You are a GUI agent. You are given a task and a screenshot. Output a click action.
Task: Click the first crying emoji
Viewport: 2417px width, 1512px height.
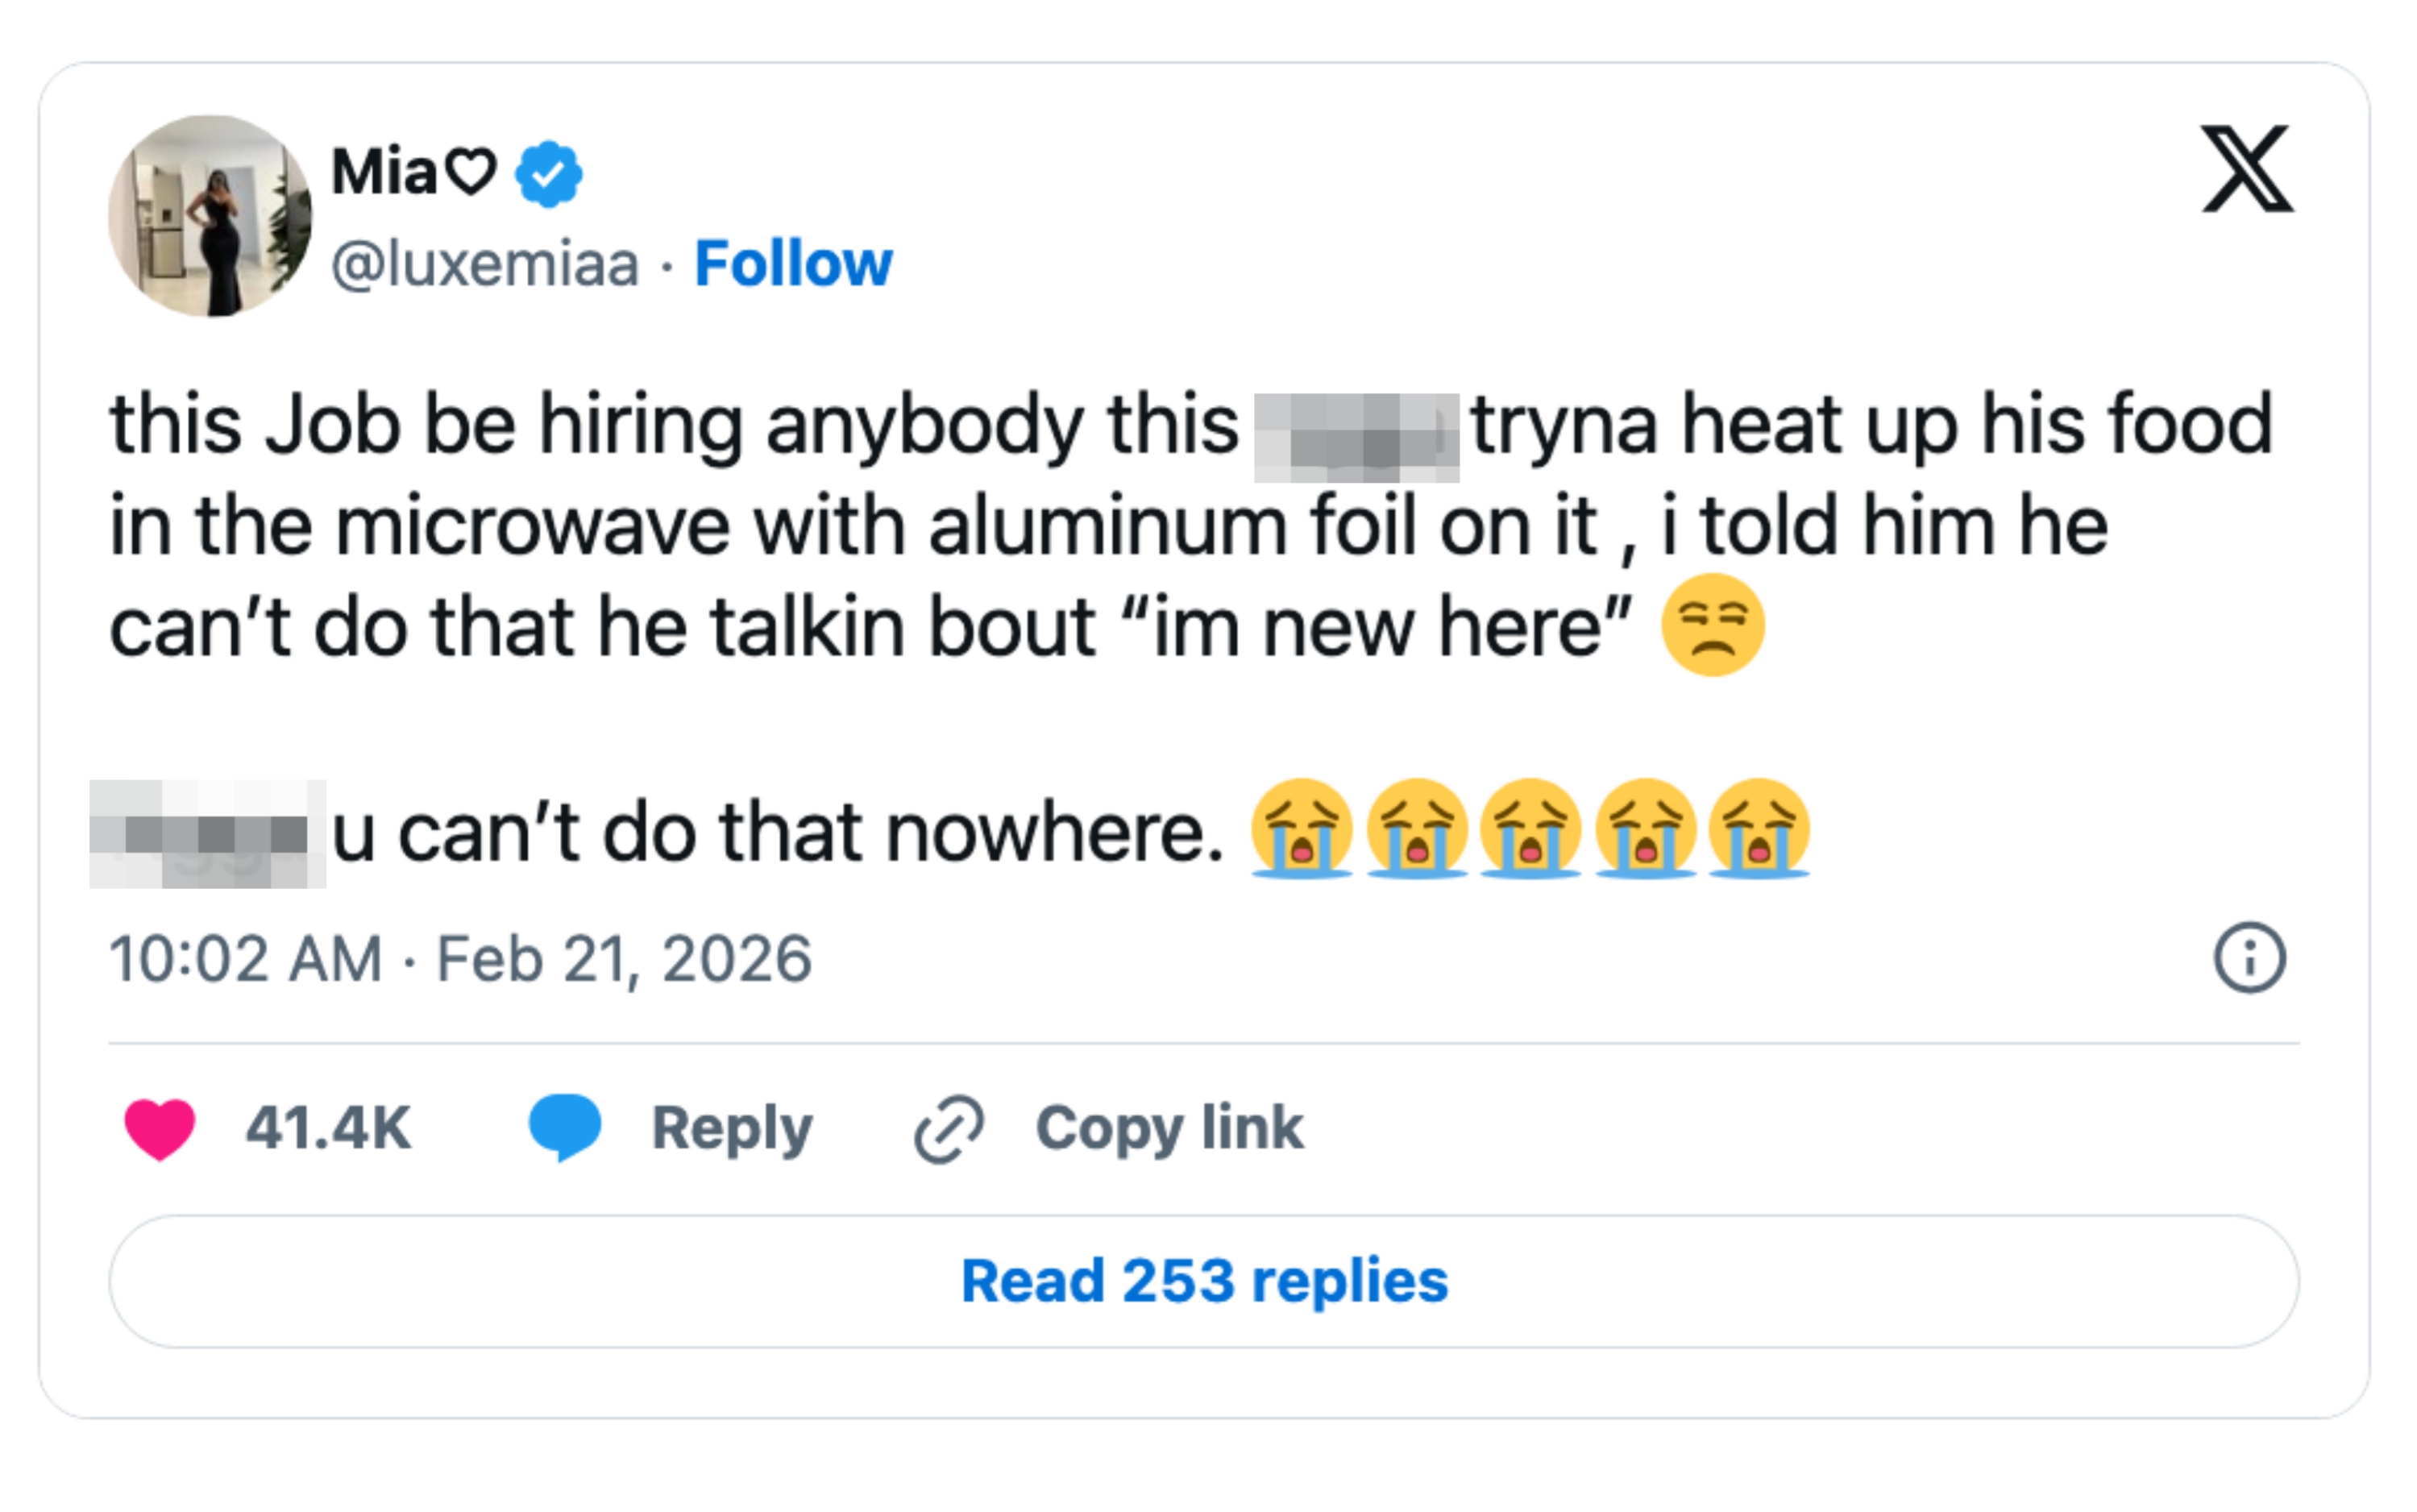[x=1301, y=829]
